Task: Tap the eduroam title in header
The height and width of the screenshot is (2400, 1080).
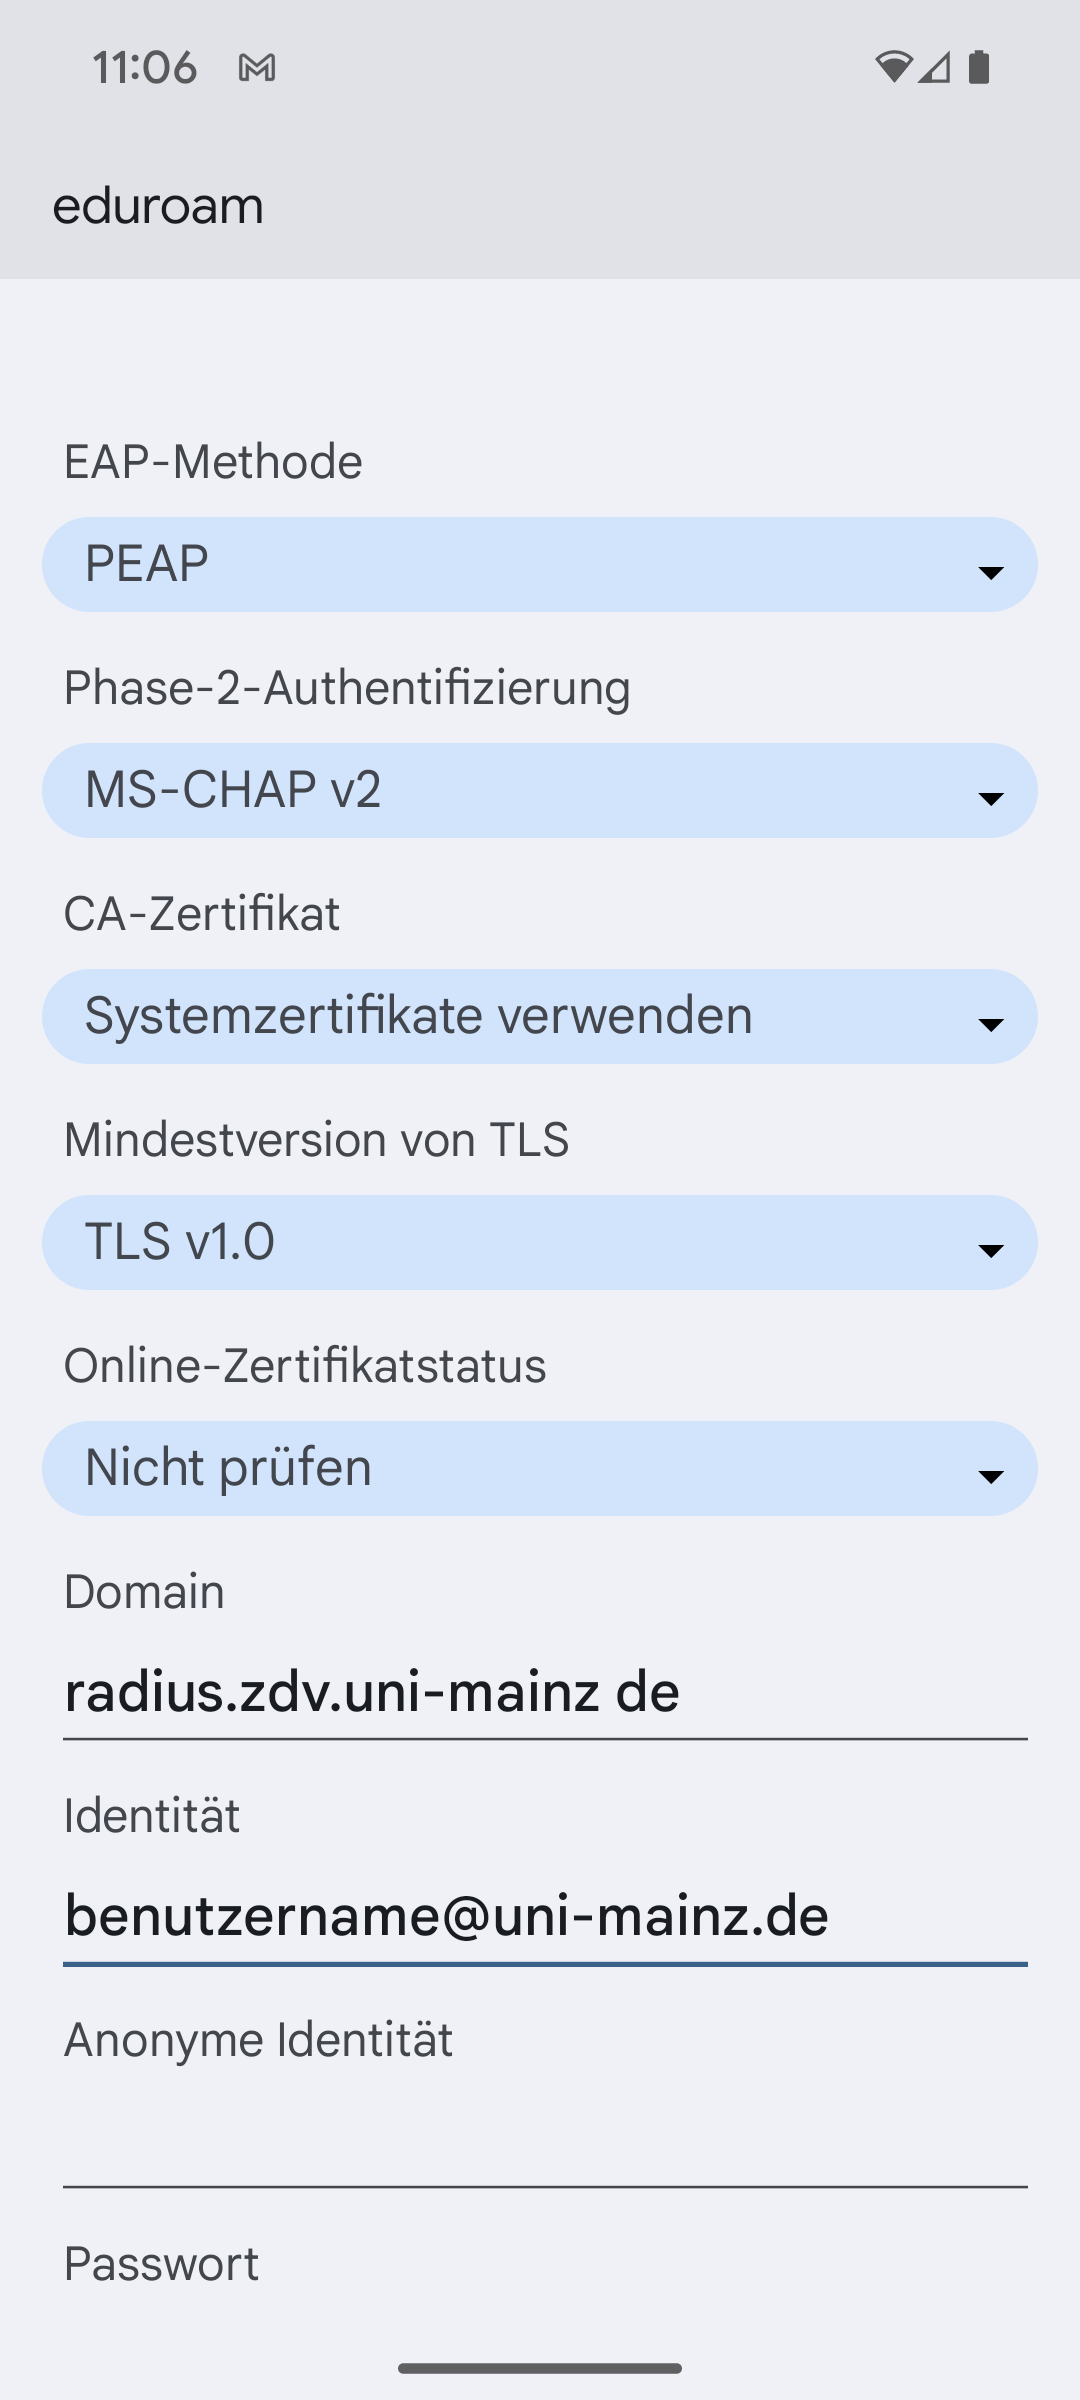Action: 158,206
